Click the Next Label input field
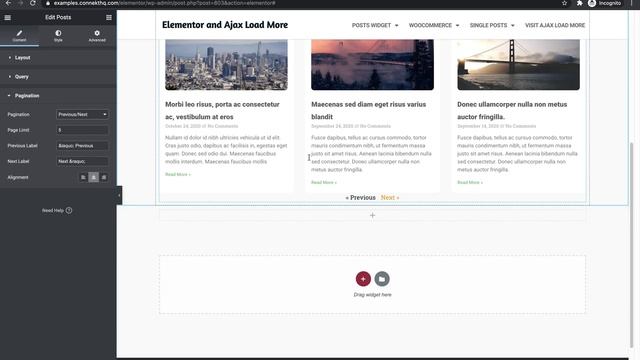This screenshot has width=640, height=360. click(x=82, y=161)
